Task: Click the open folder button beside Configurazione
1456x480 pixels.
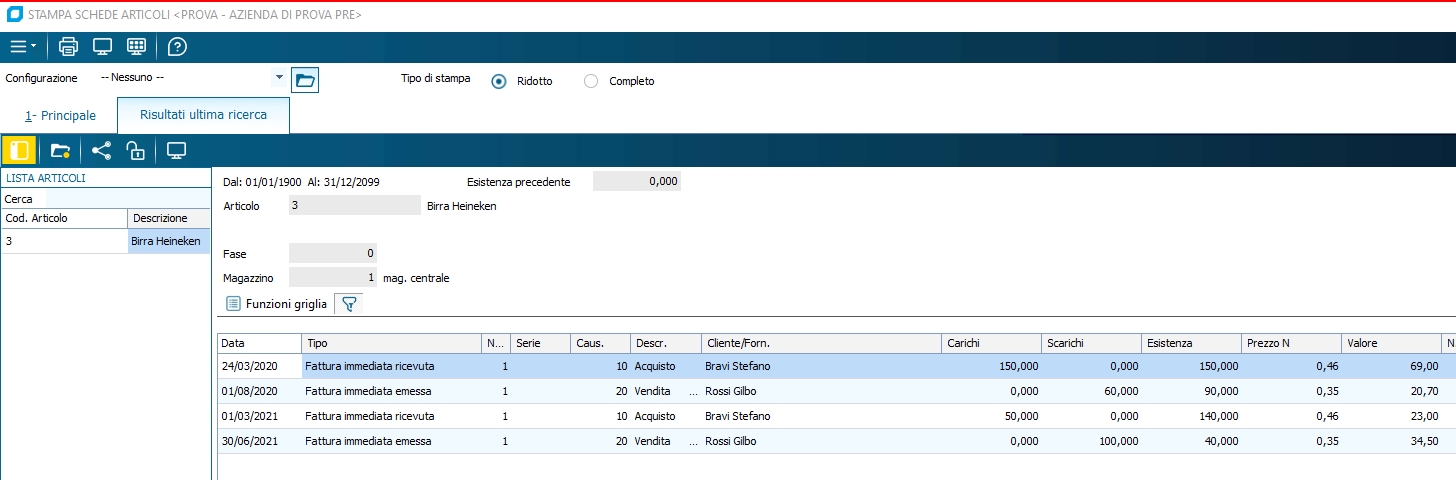Action: [x=305, y=80]
